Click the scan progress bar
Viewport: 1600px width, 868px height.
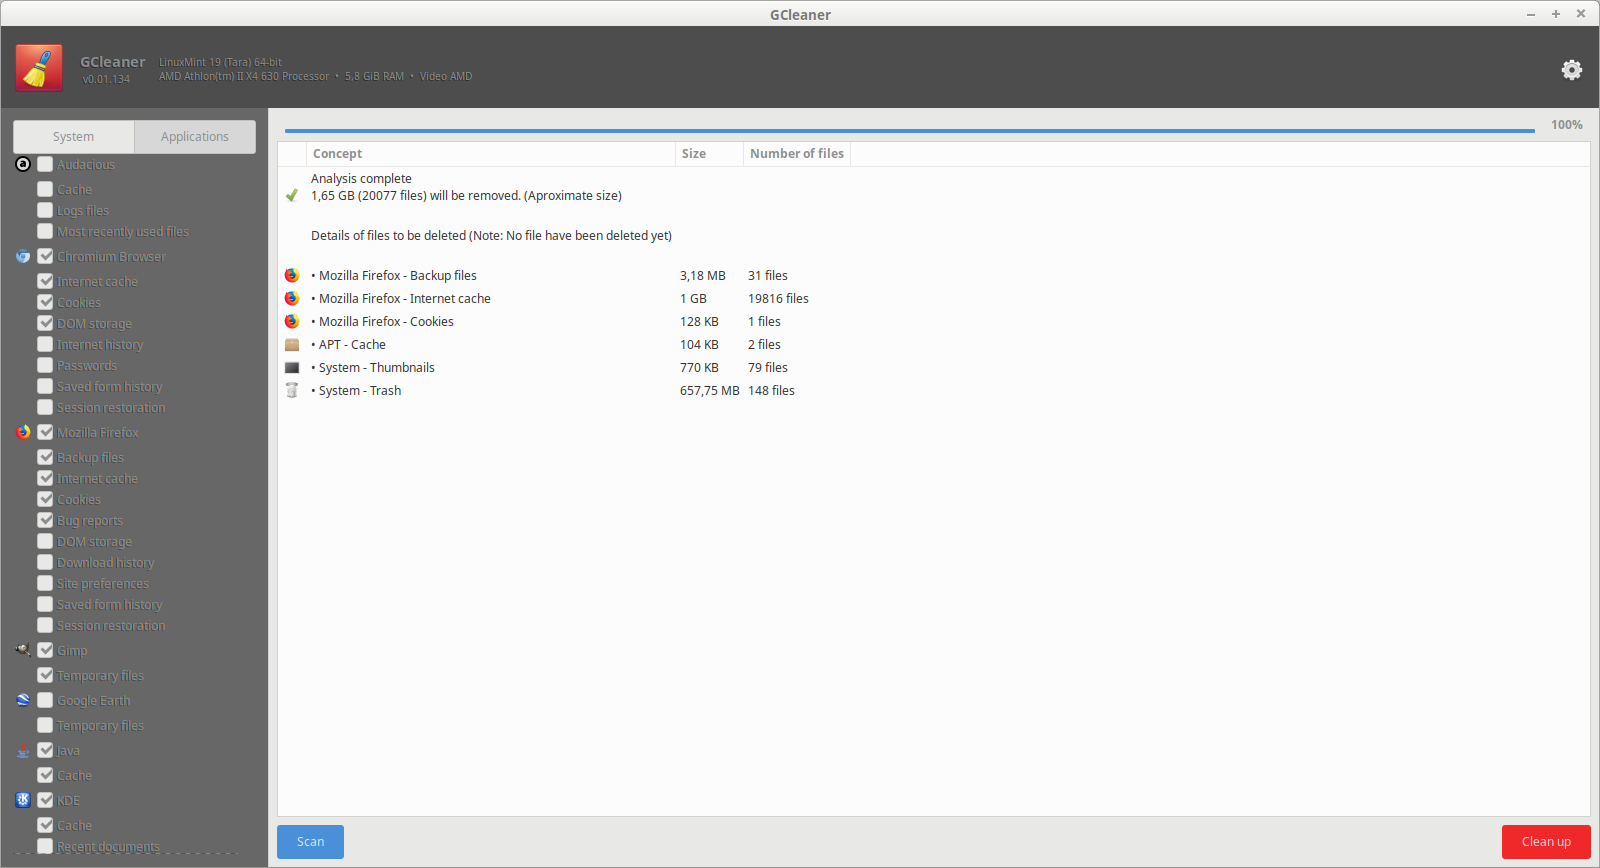(910, 130)
